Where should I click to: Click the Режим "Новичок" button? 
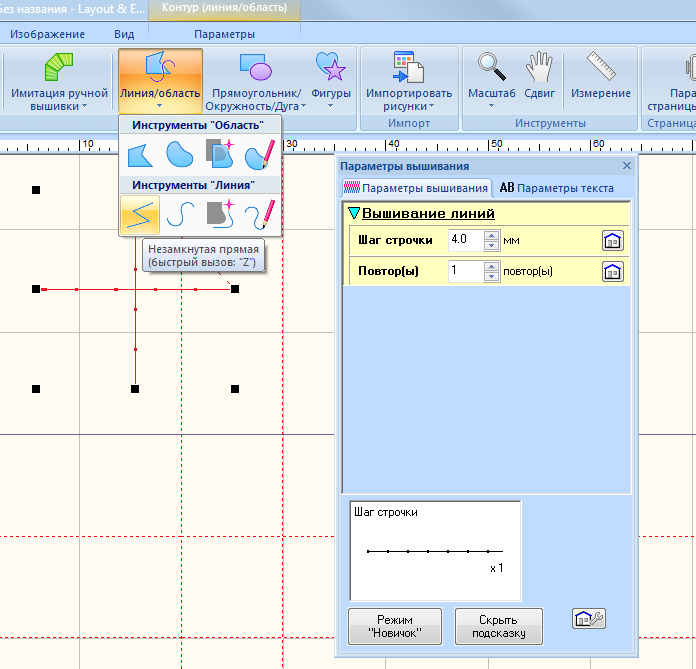pos(395,626)
